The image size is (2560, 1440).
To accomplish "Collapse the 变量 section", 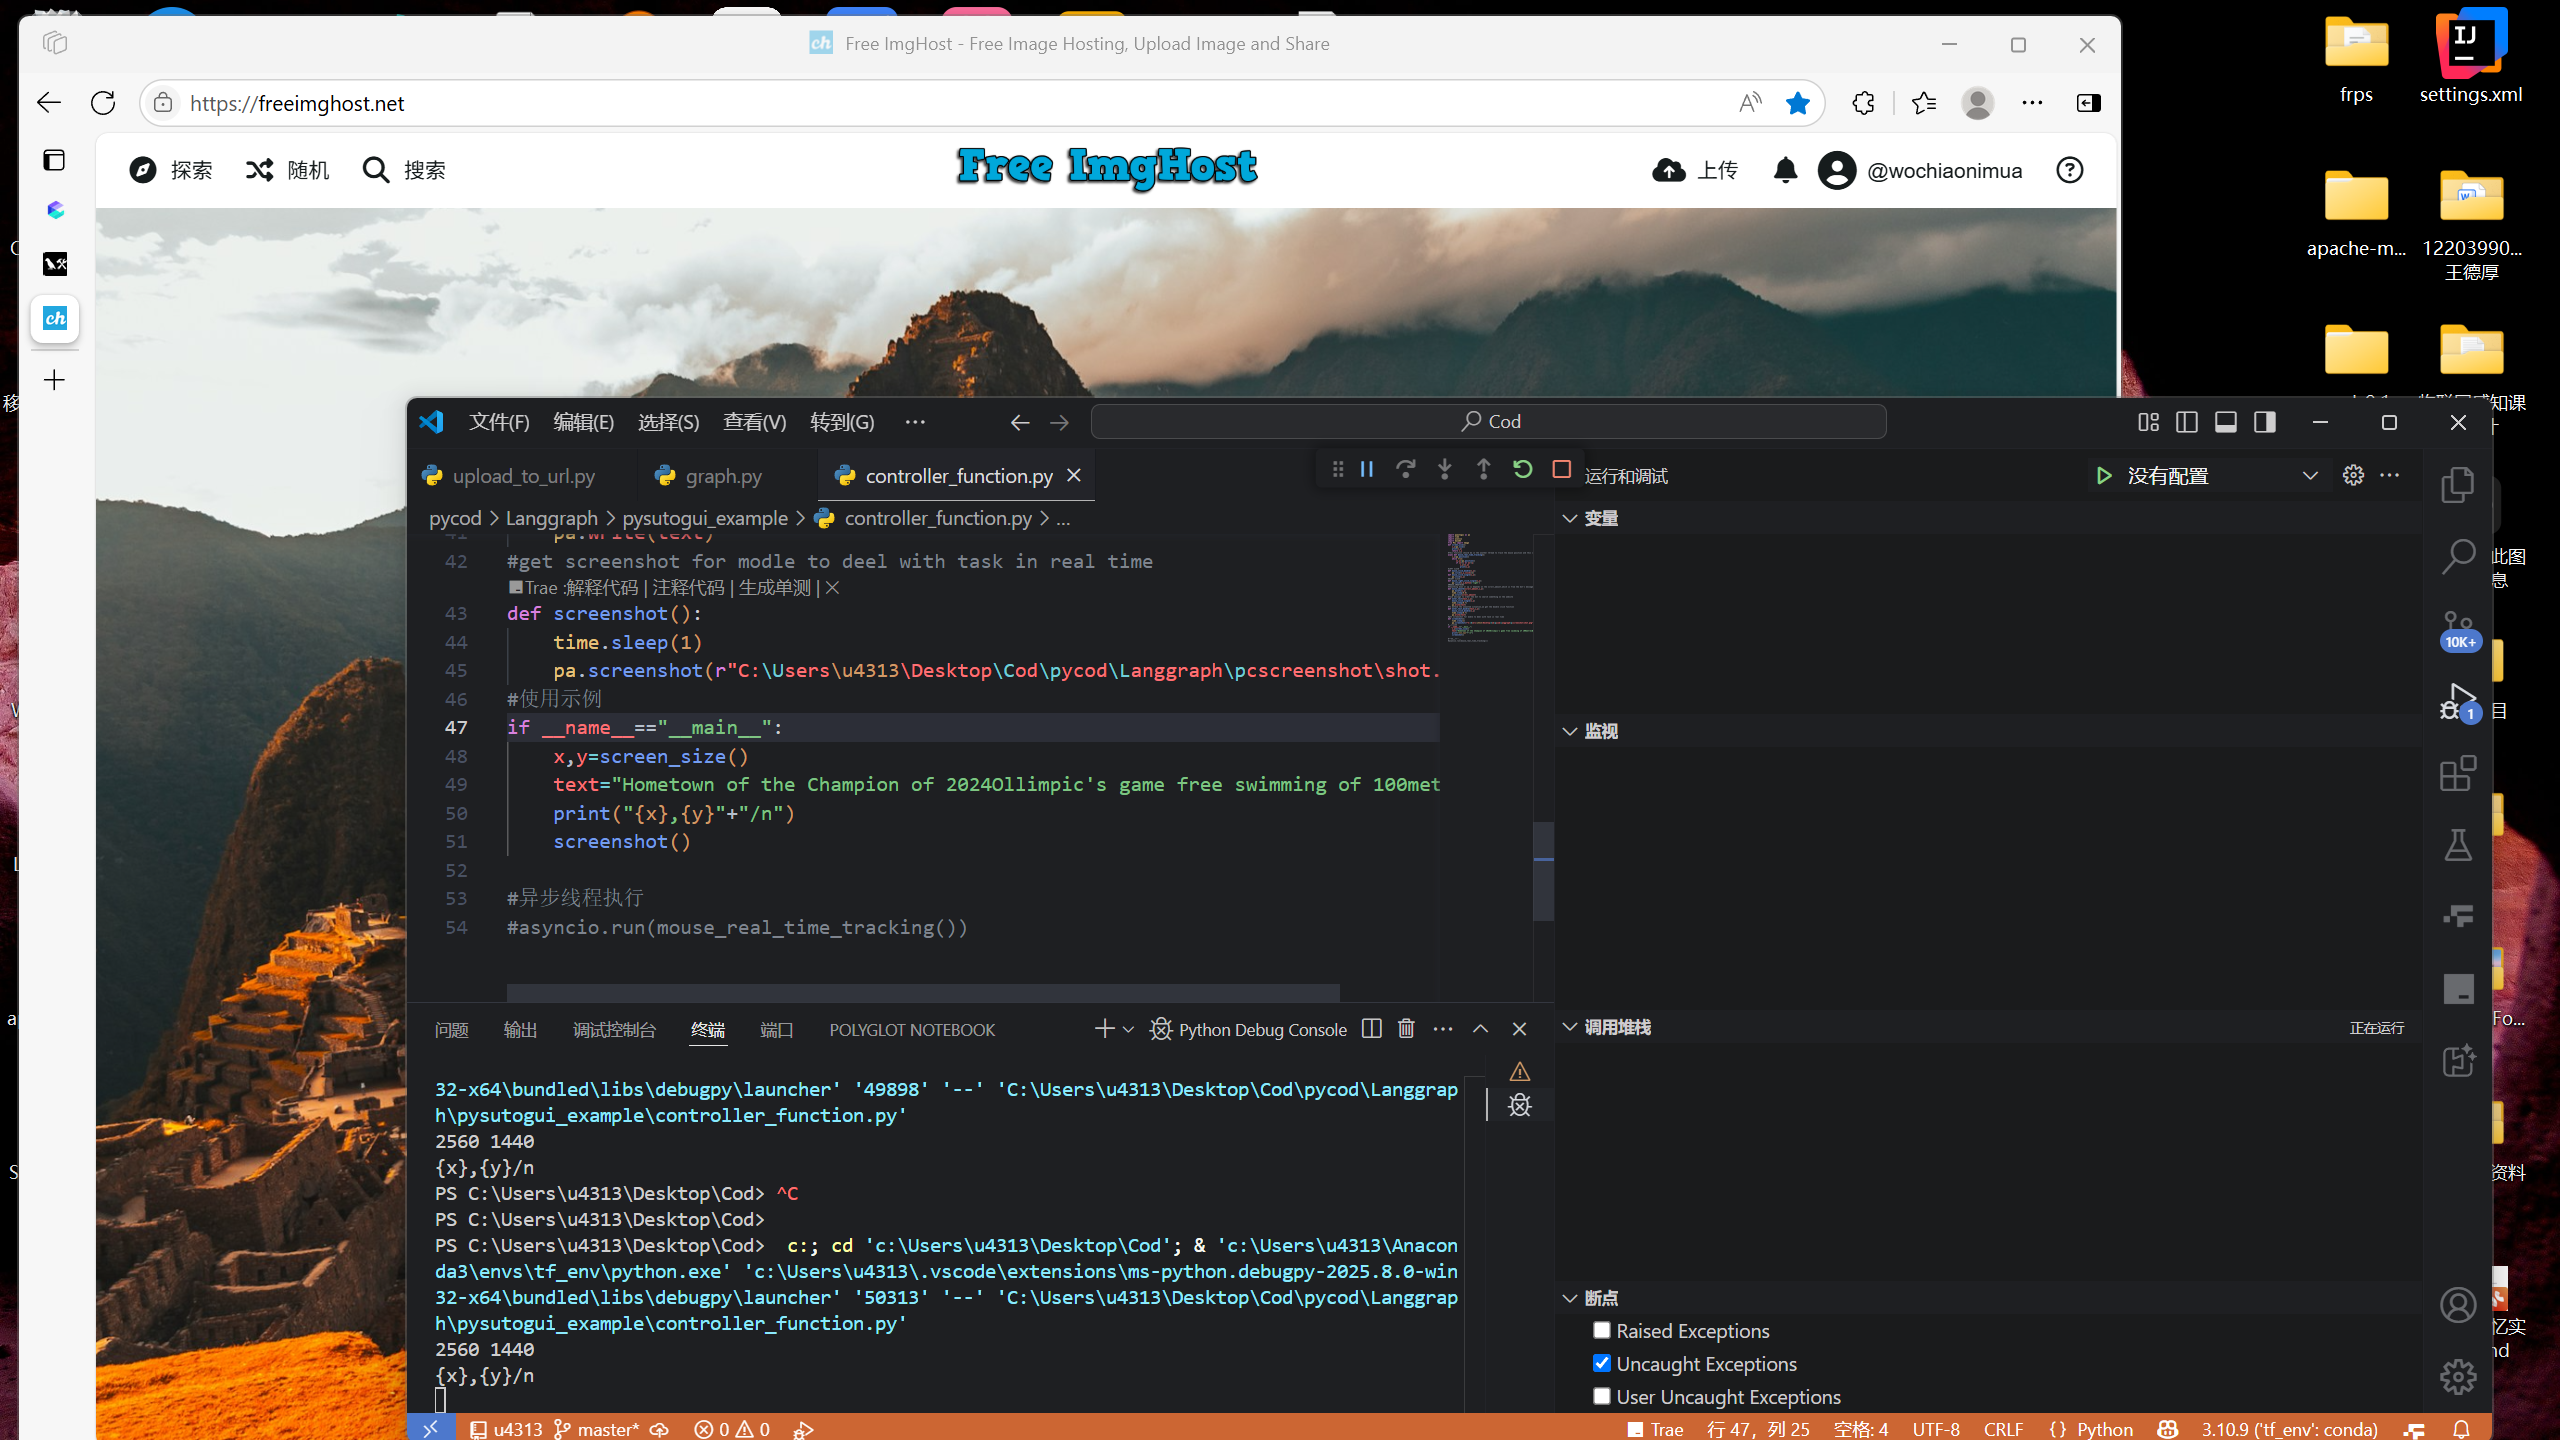I will [x=1570, y=518].
